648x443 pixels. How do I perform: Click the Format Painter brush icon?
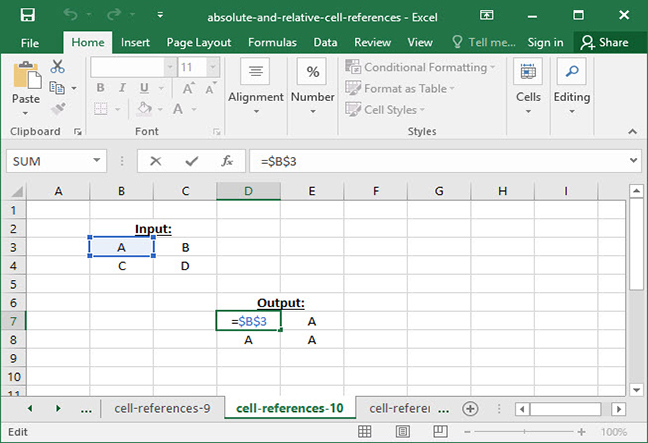pos(57,107)
